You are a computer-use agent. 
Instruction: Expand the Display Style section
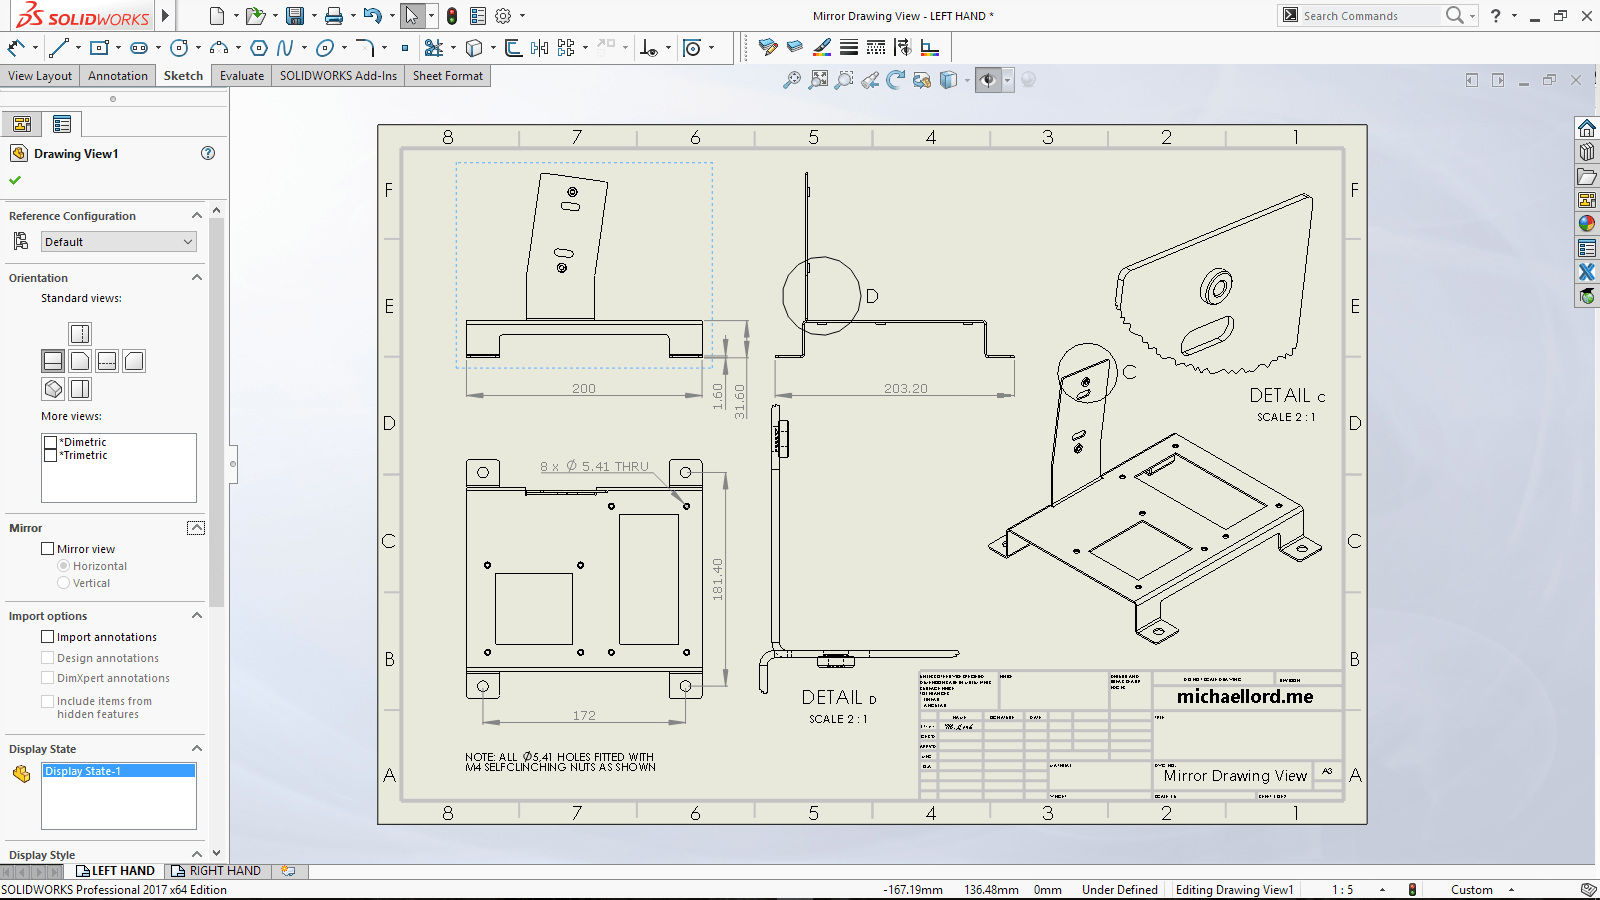click(196, 855)
